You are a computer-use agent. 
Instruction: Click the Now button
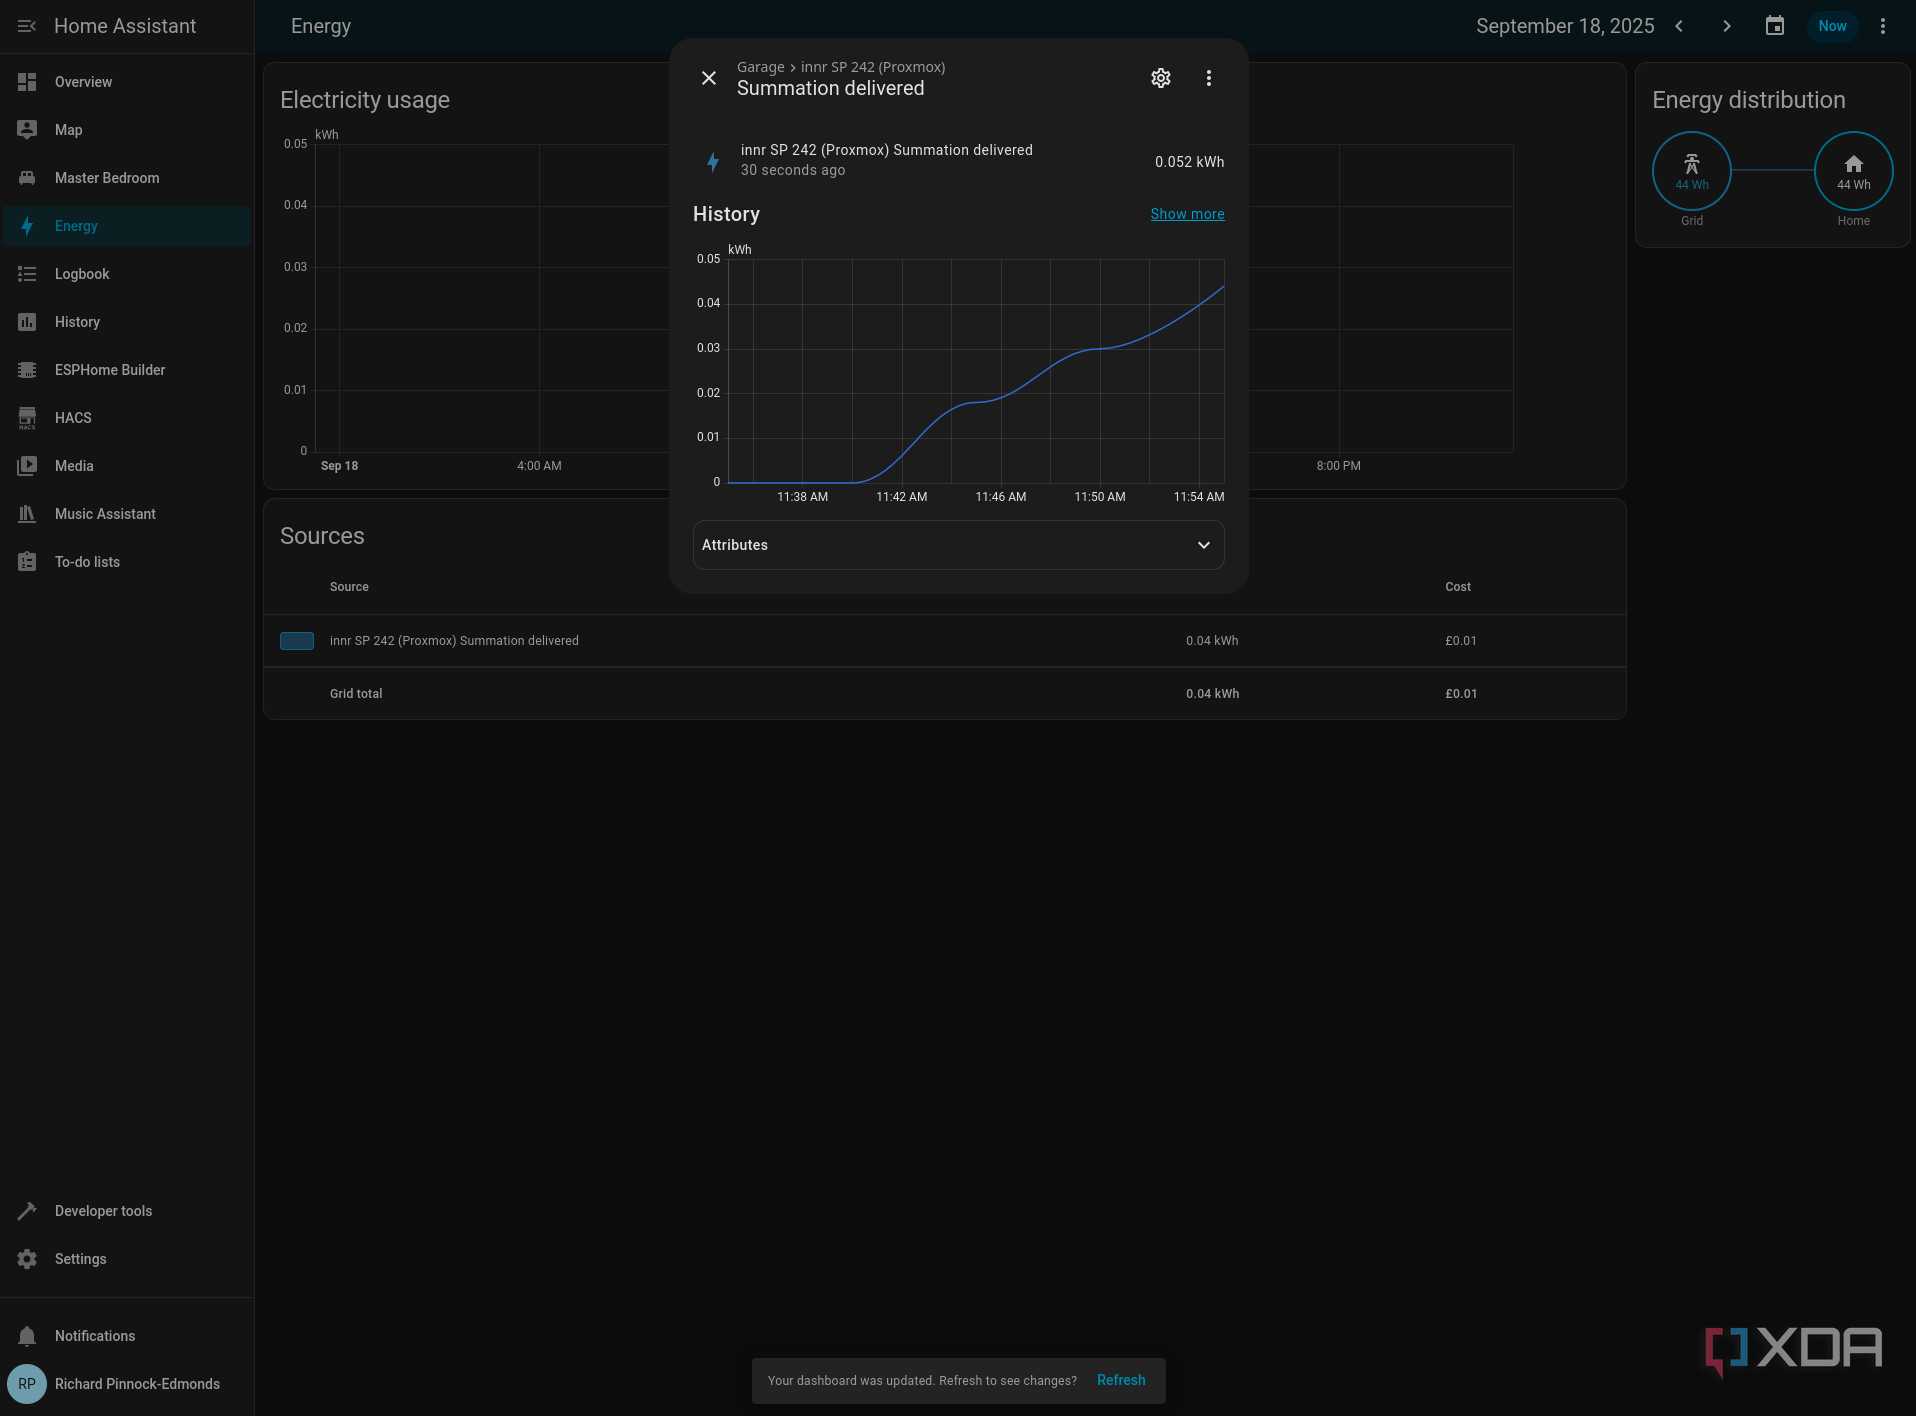[1832, 26]
